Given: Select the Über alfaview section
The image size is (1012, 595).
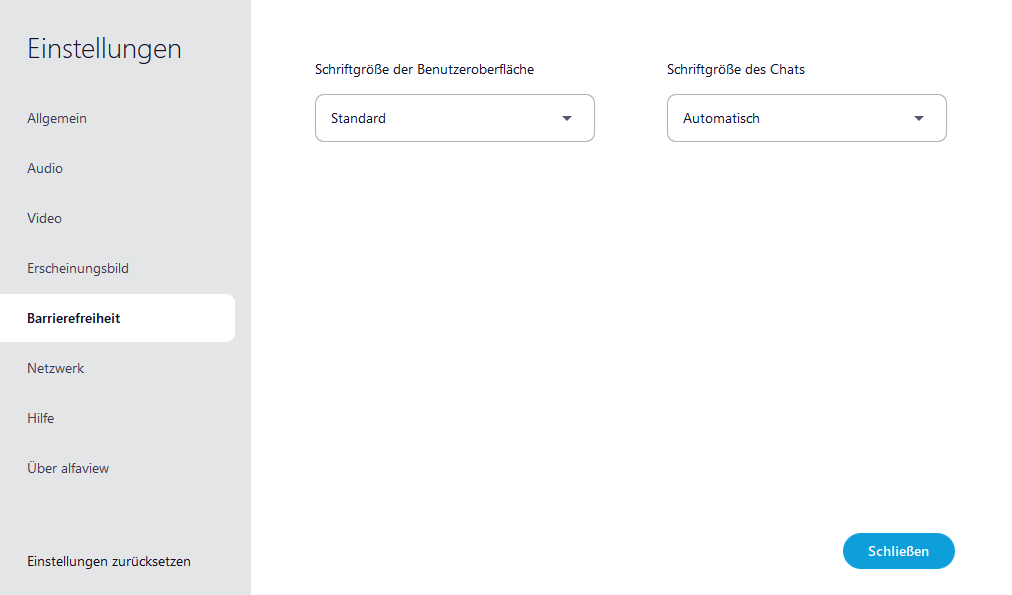Looking at the screenshot, I should click(68, 468).
